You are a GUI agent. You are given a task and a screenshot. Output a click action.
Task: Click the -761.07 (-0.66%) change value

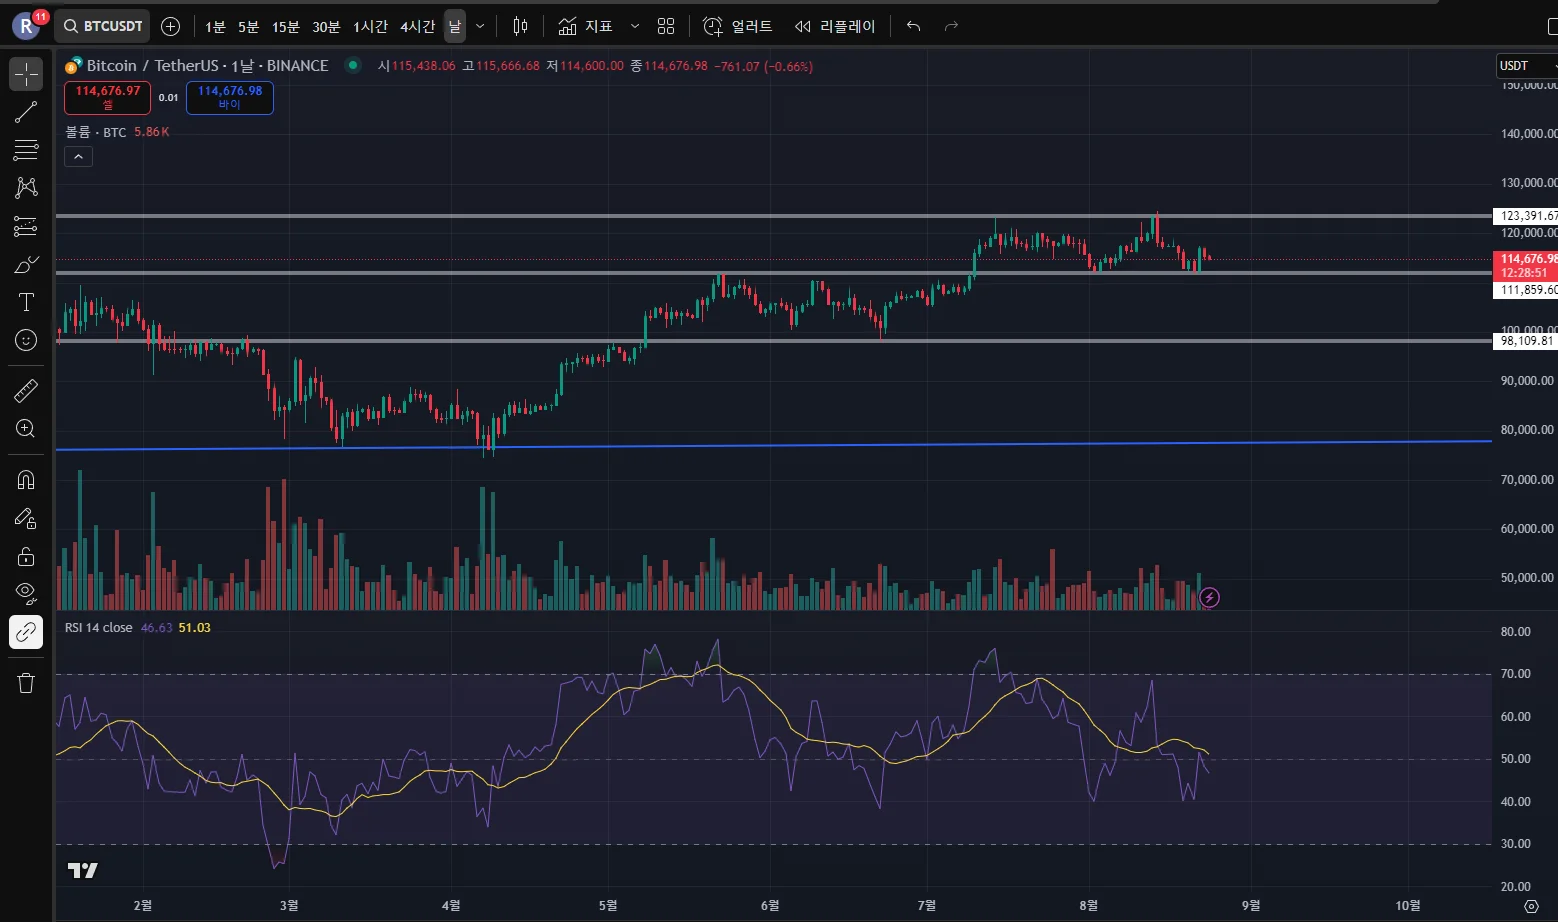click(x=763, y=66)
